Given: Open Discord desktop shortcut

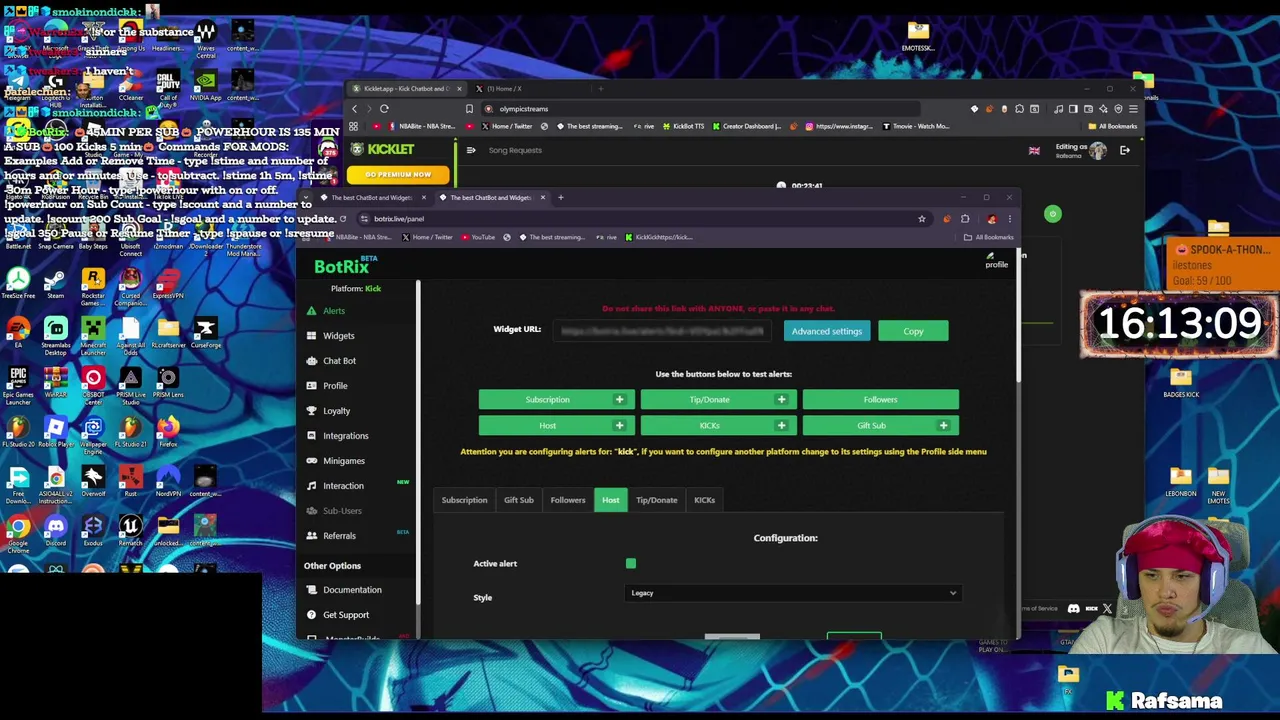Looking at the screenshot, I should point(55,530).
